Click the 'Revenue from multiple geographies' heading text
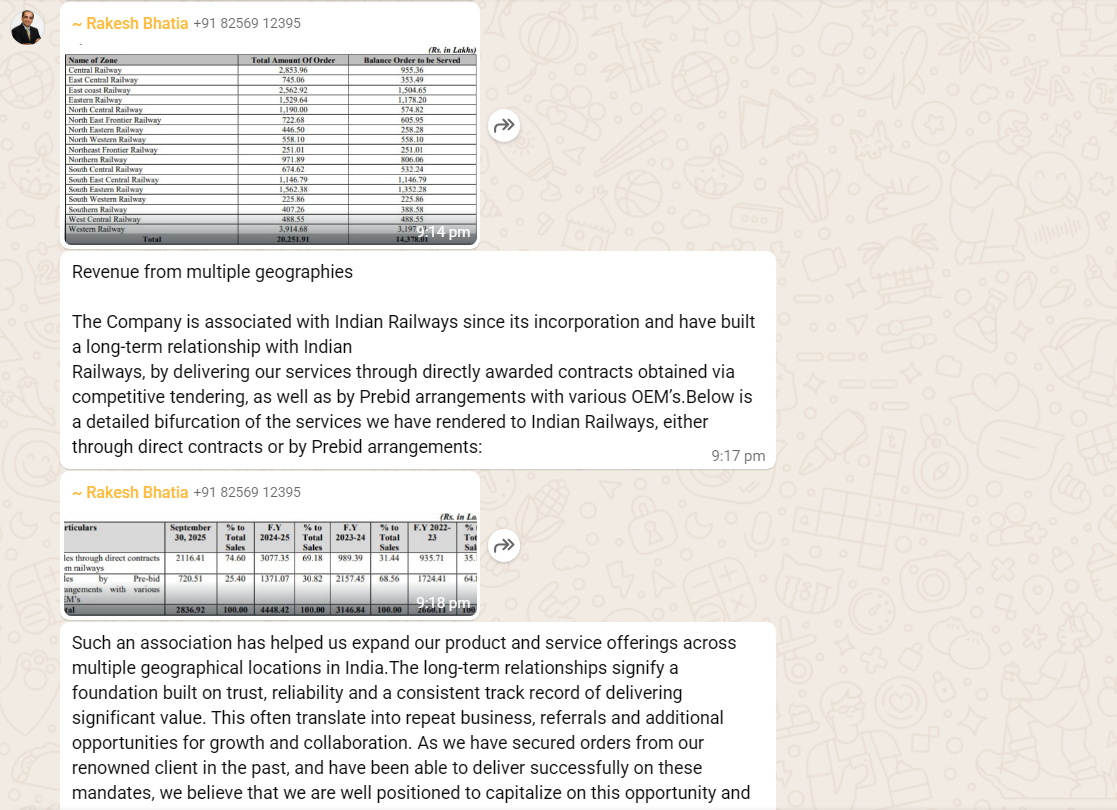Image resolution: width=1117 pixels, height=810 pixels. pos(212,272)
